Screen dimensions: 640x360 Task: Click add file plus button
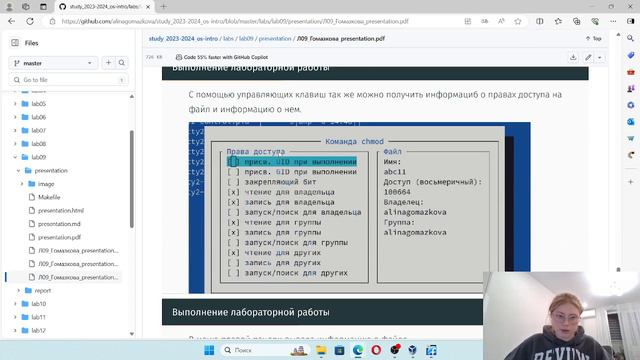point(108,63)
